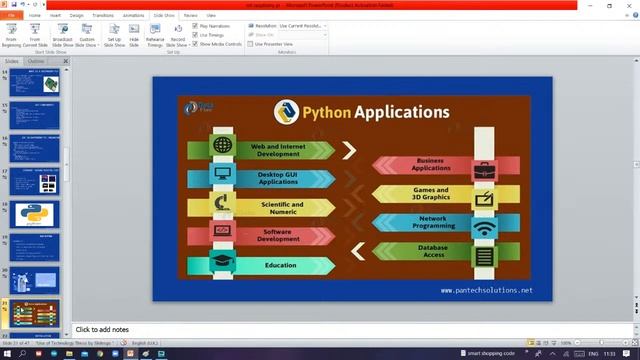Toggle Show Media Controls checkbox
Screen dimensions: 640x360
point(195,44)
